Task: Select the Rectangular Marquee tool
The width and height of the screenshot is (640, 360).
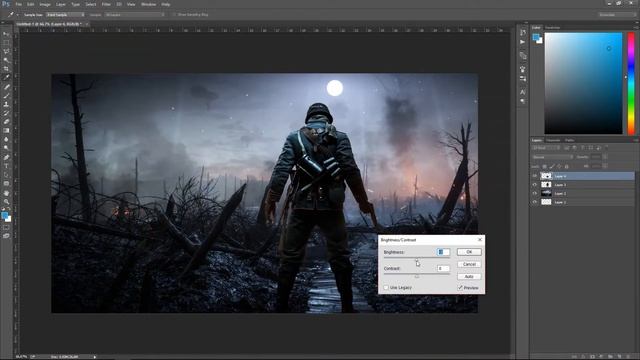Action: pyautogui.click(x=6, y=43)
